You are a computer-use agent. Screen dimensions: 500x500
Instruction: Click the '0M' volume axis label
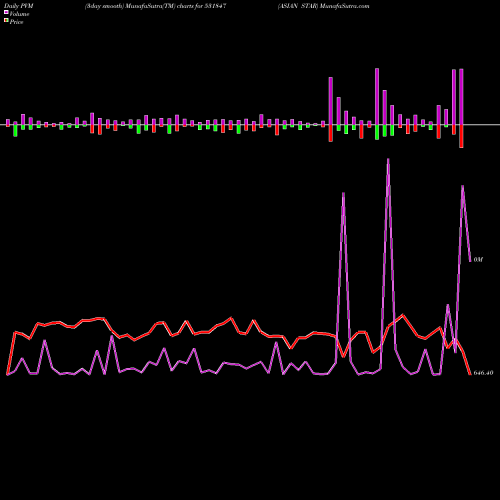(x=478, y=259)
